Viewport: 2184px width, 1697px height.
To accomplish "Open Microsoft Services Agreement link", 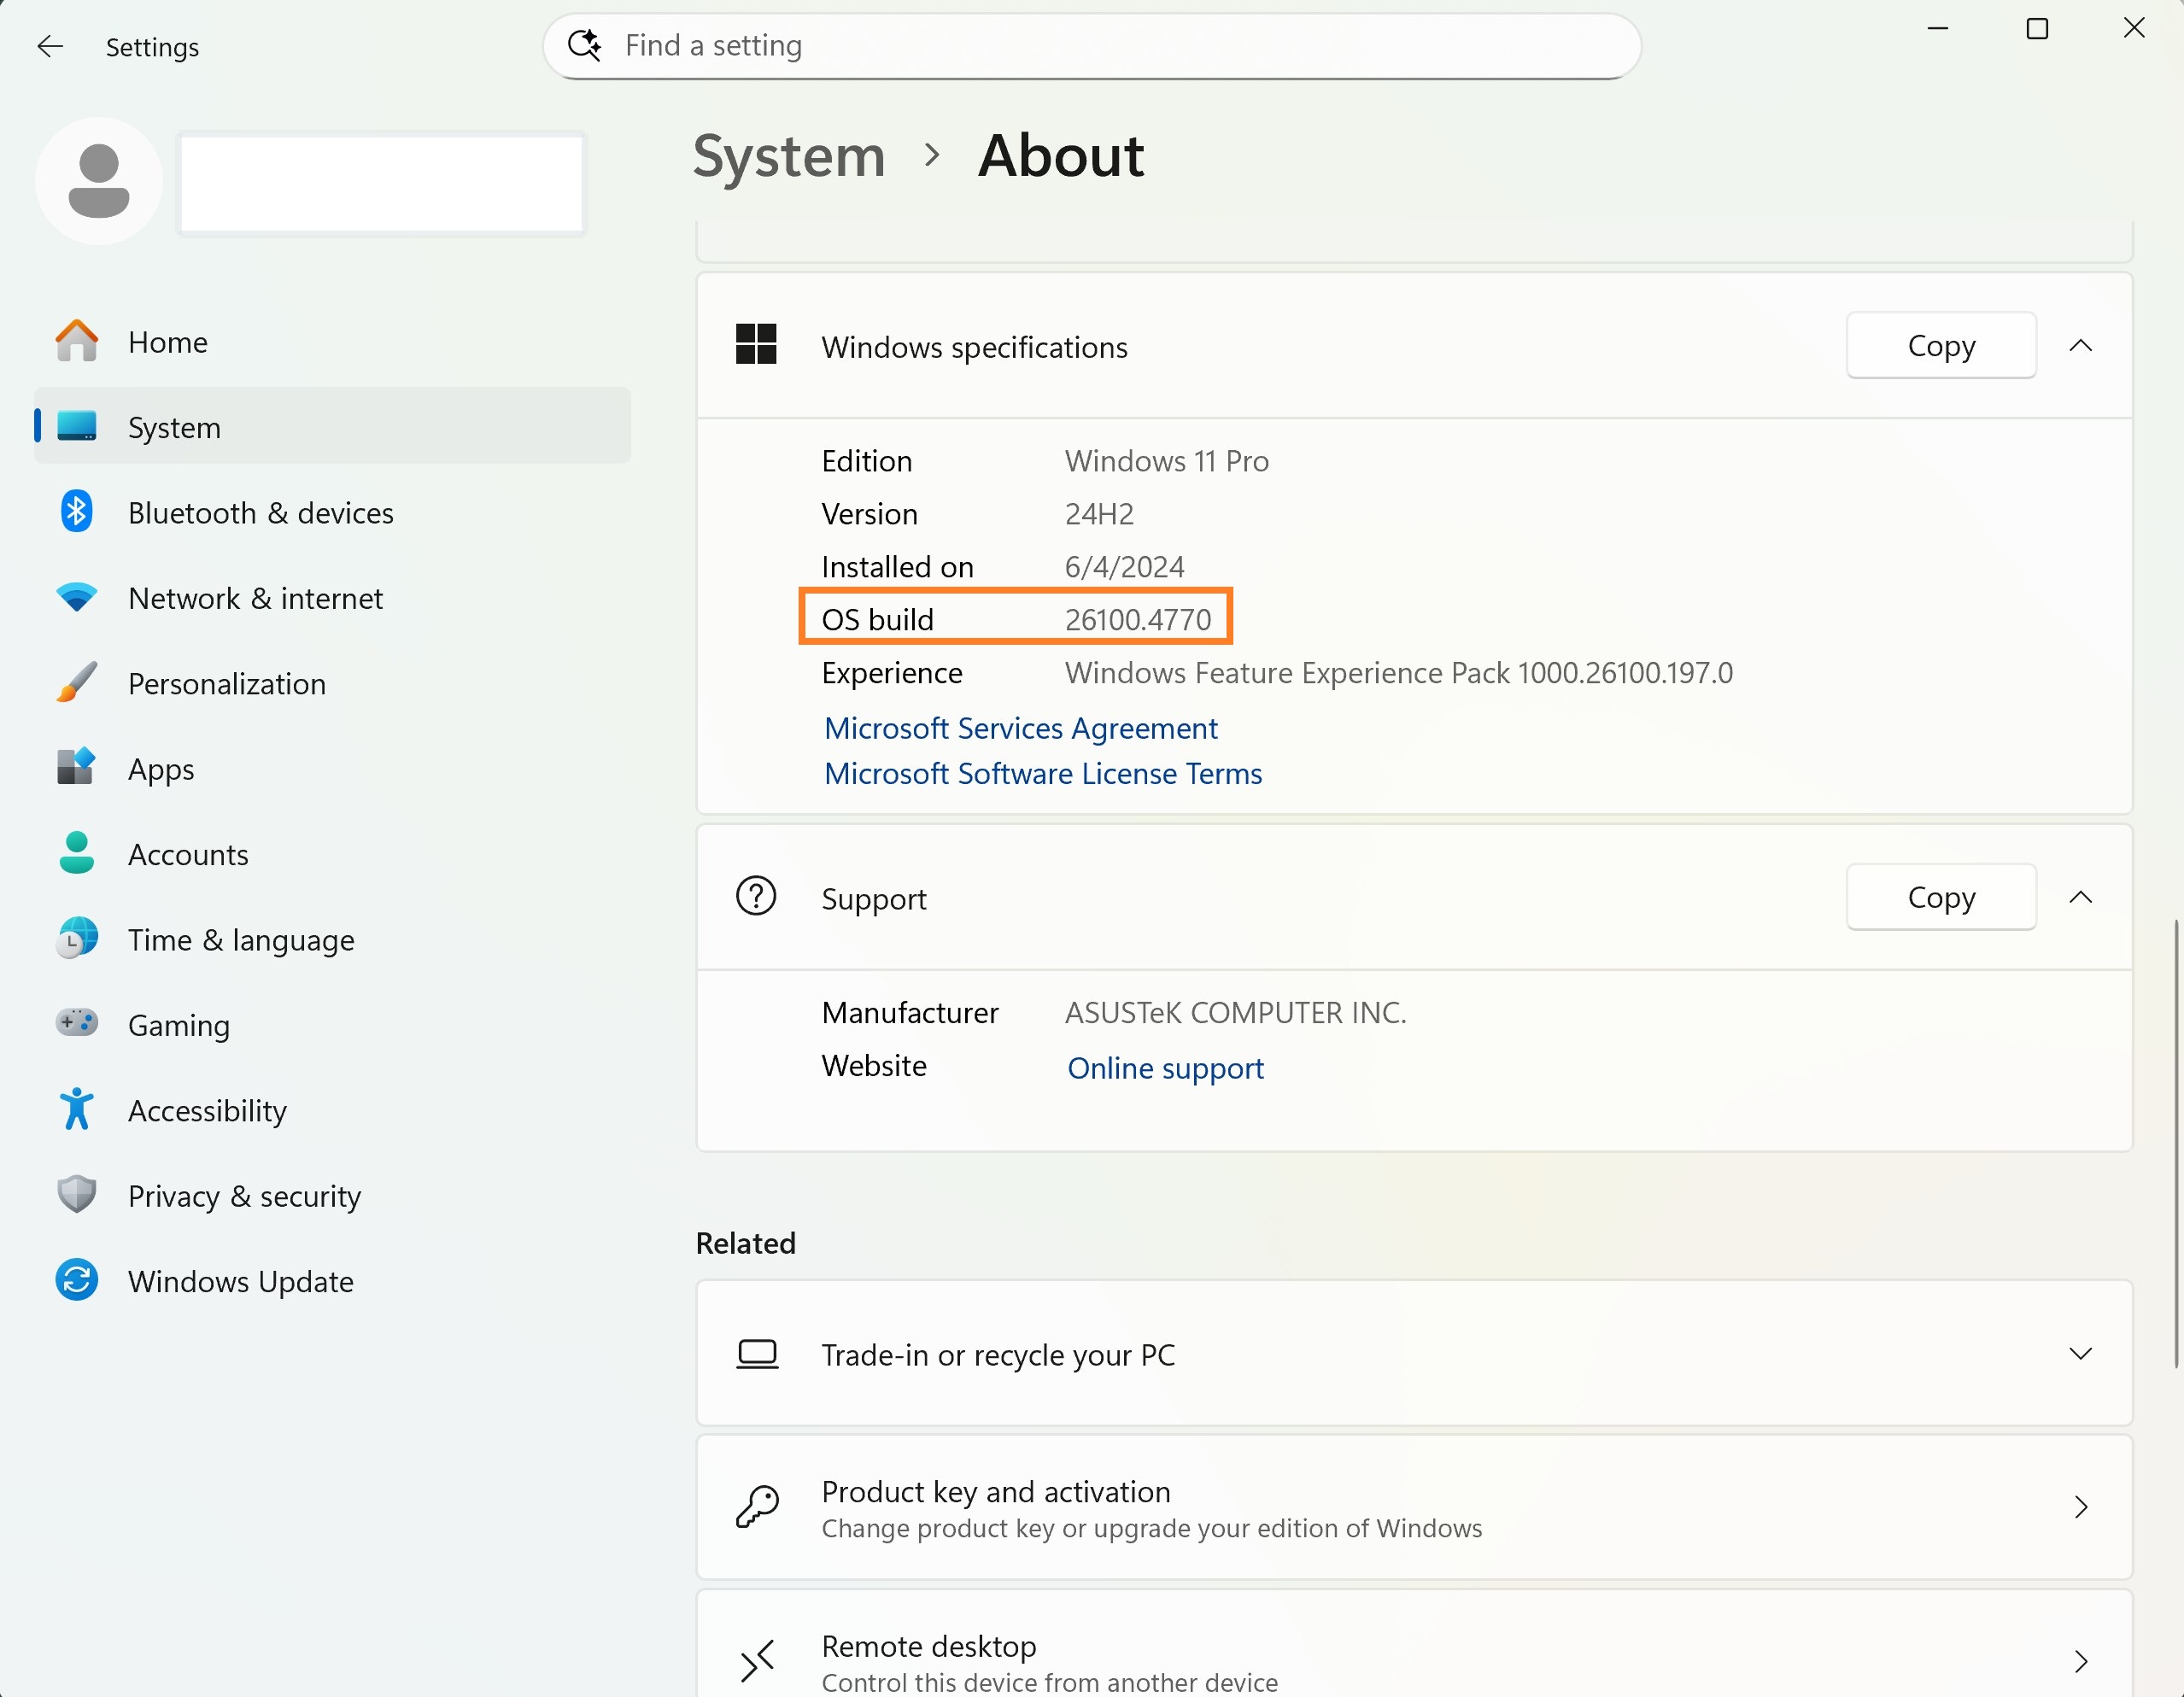I will (x=1020, y=728).
